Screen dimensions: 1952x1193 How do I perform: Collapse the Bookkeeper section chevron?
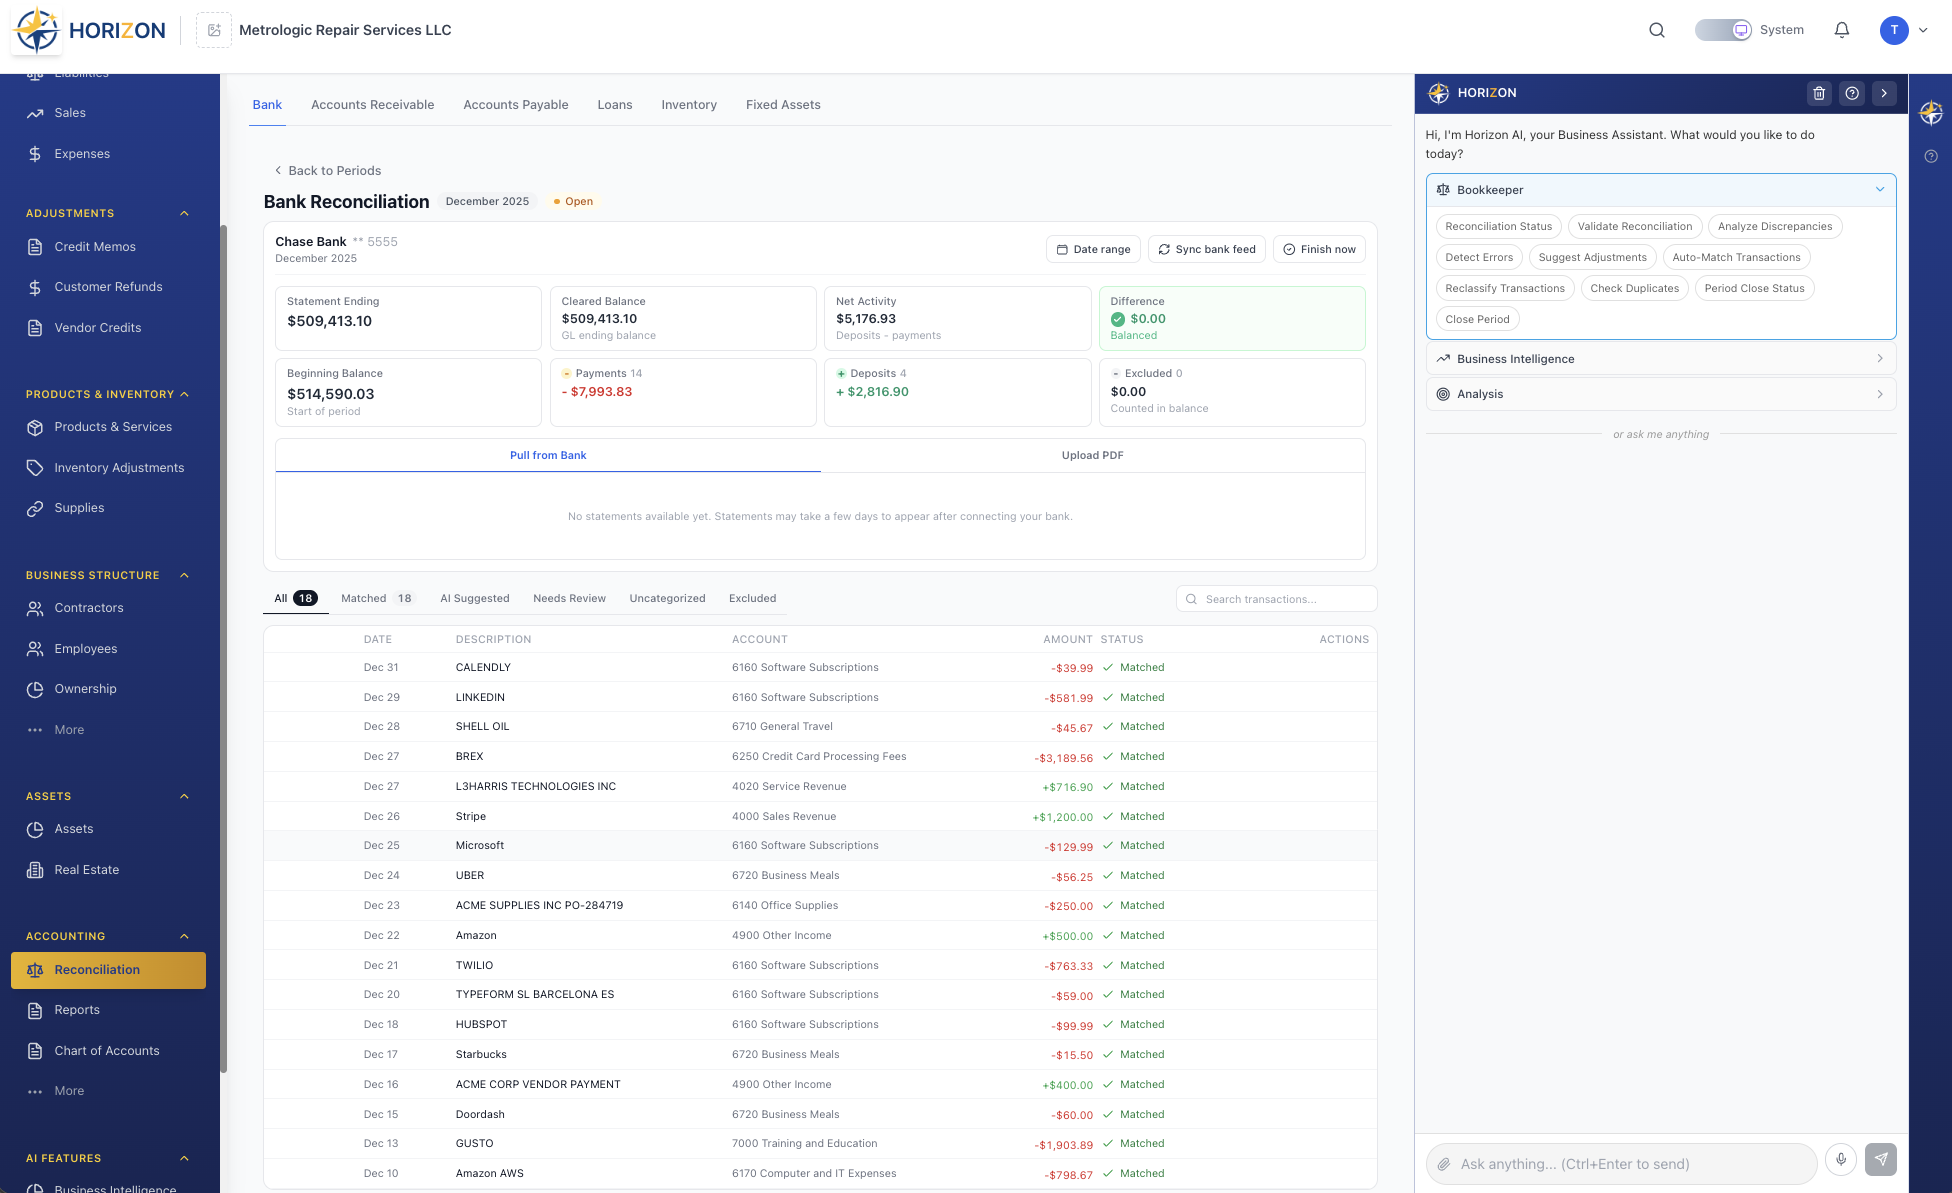coord(1880,189)
